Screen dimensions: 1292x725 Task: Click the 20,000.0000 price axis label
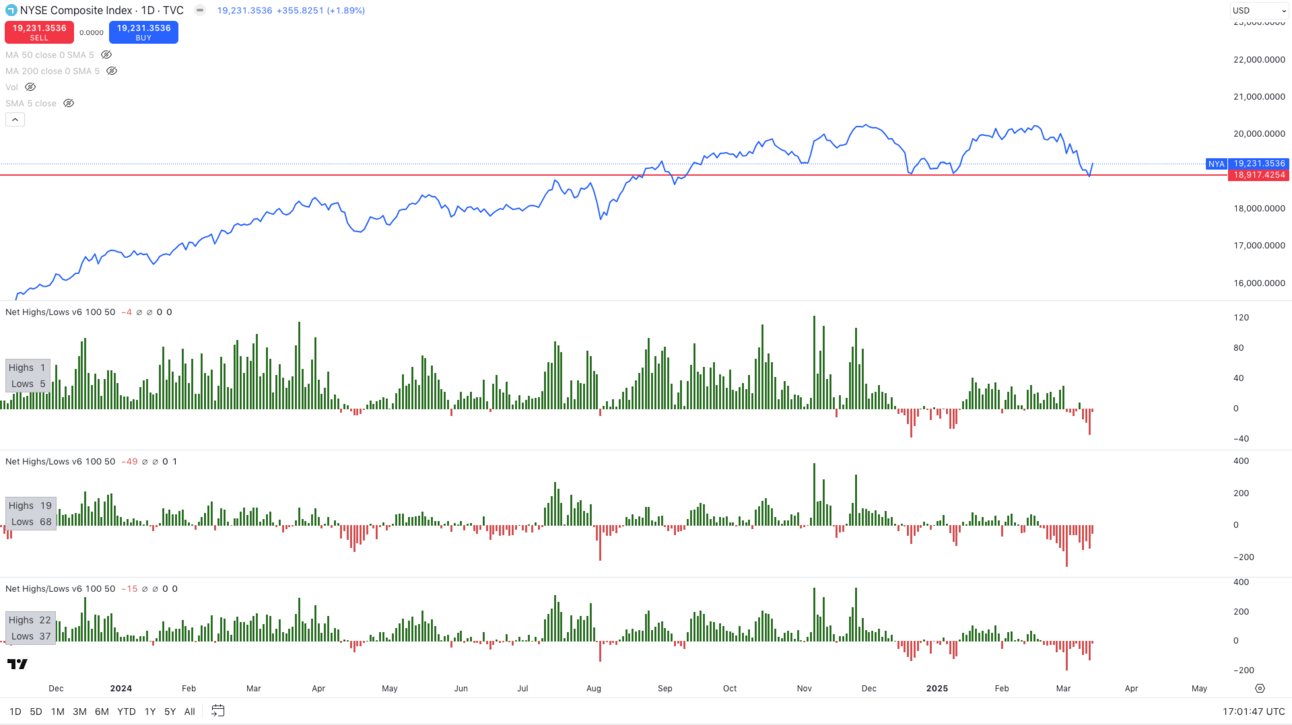(x=1259, y=134)
